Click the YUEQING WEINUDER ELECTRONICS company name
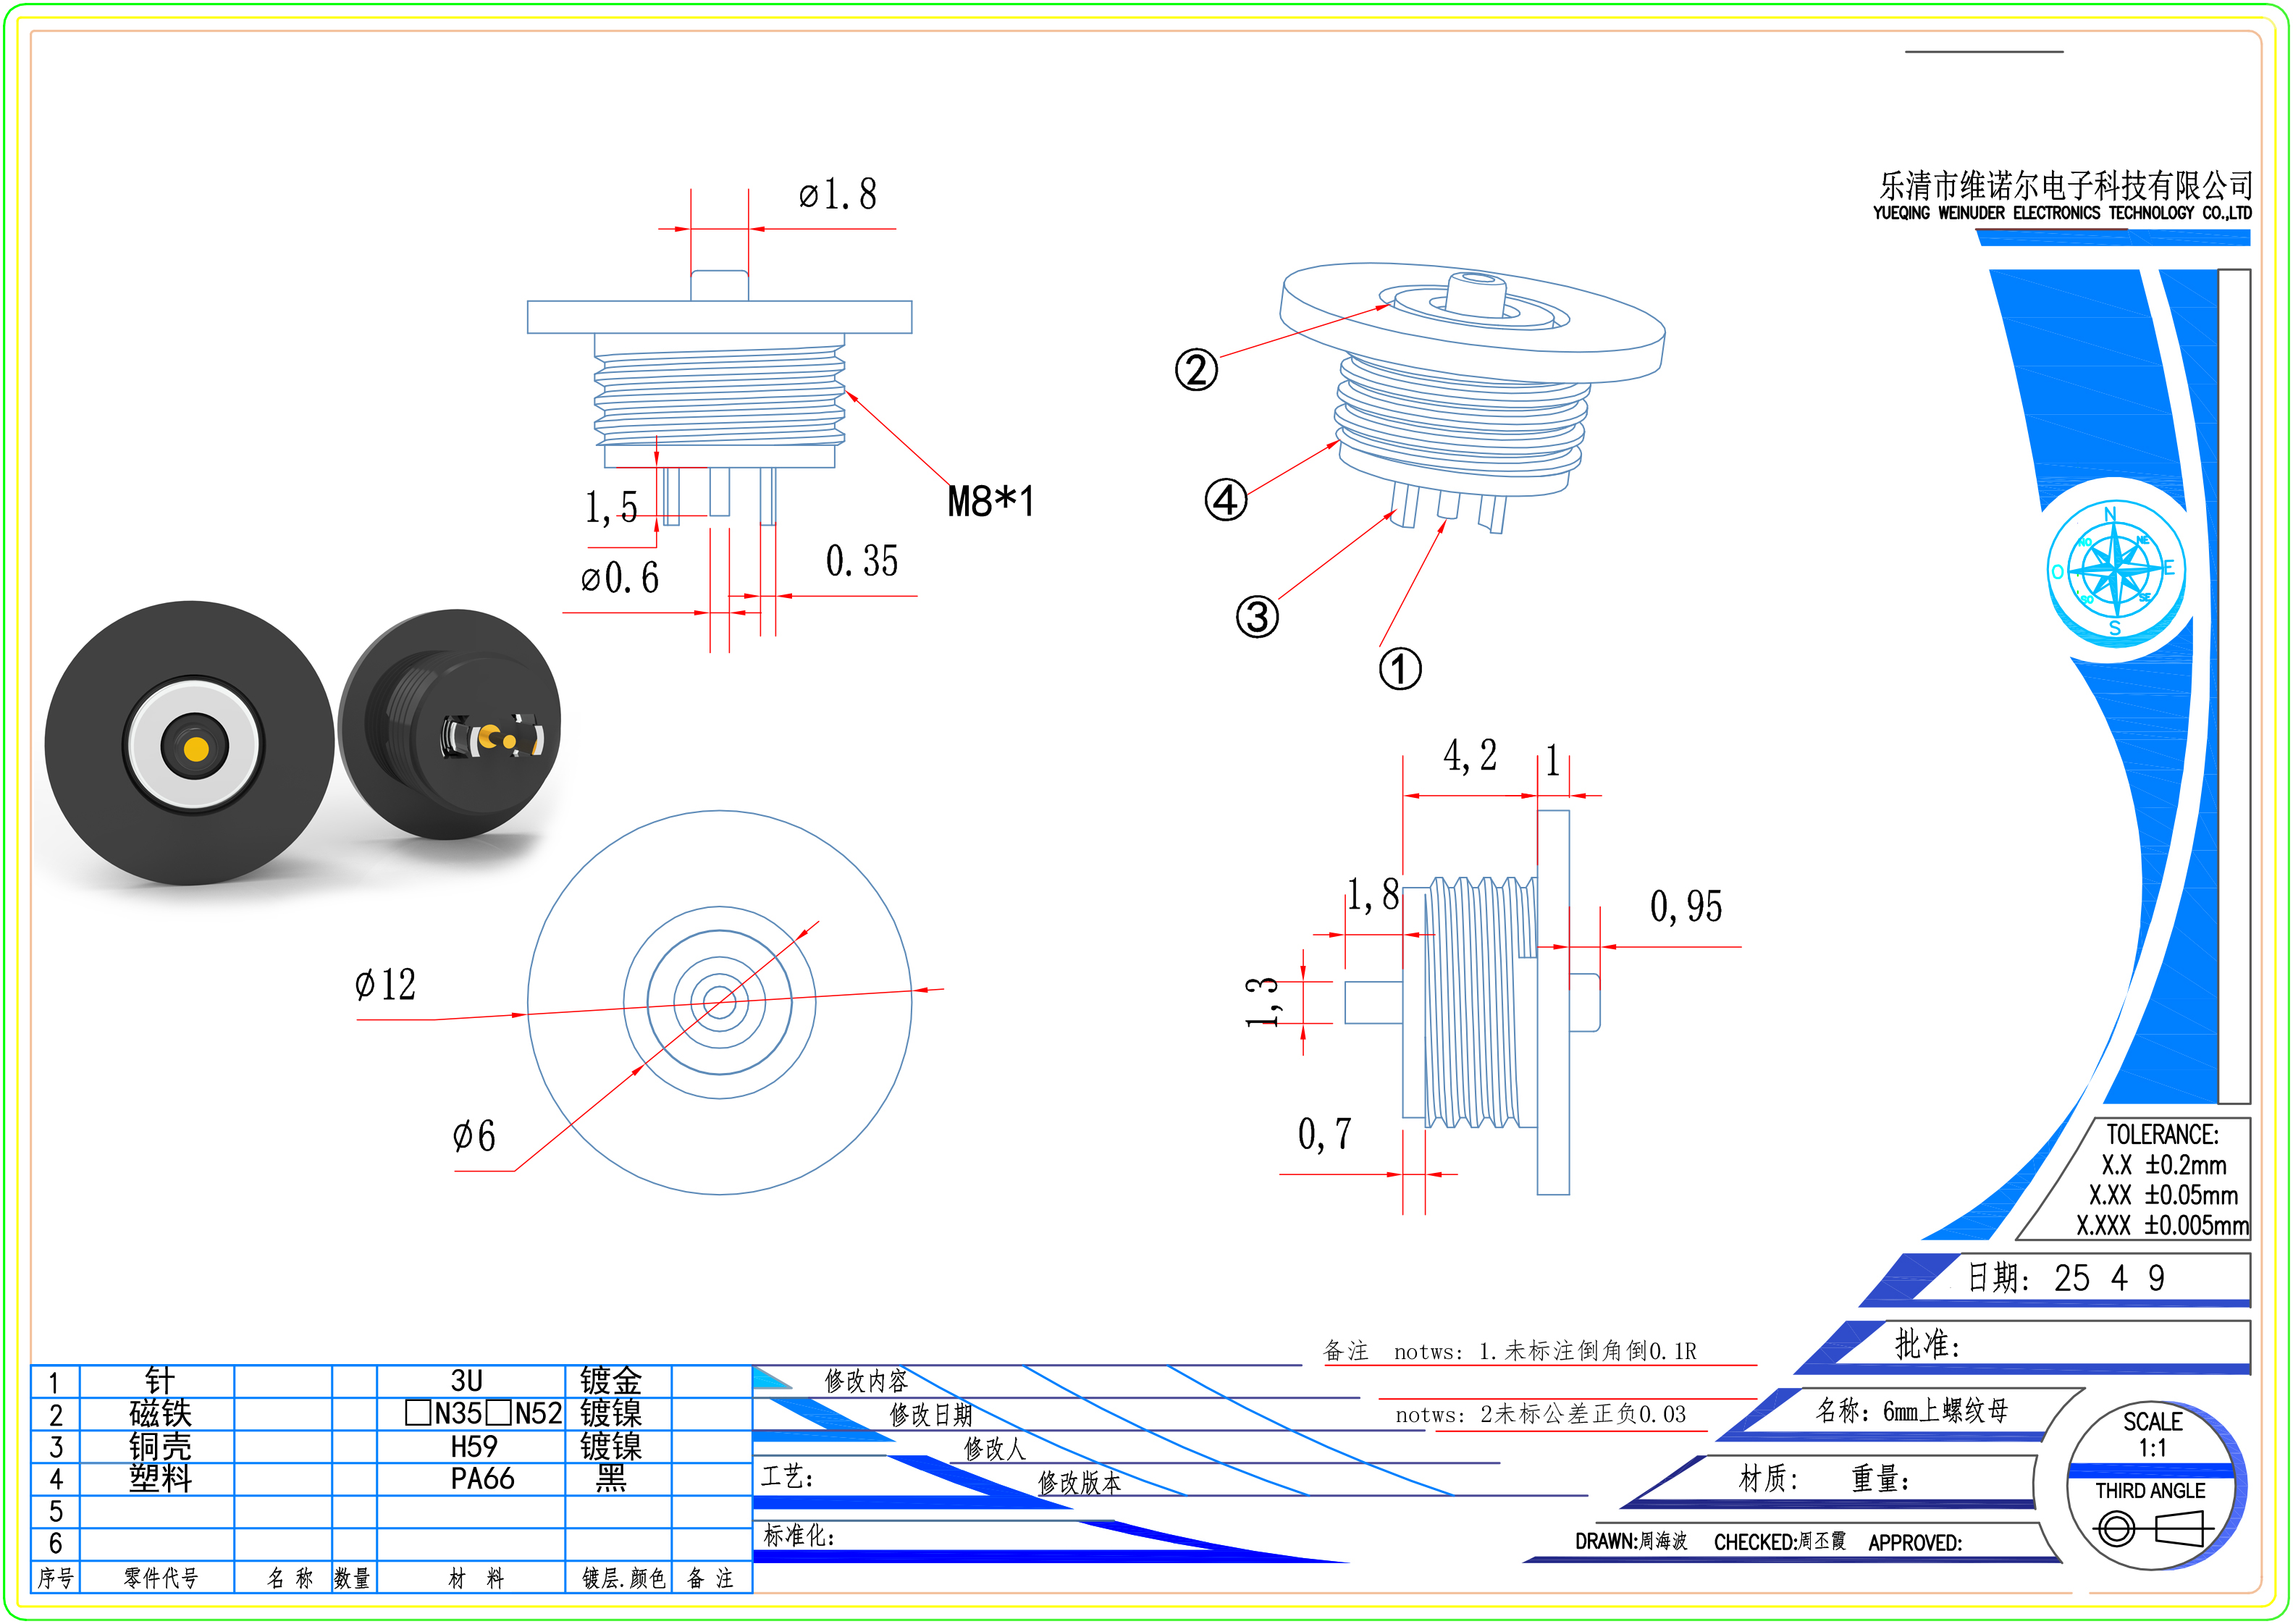The image size is (2293, 1624). (2062, 213)
